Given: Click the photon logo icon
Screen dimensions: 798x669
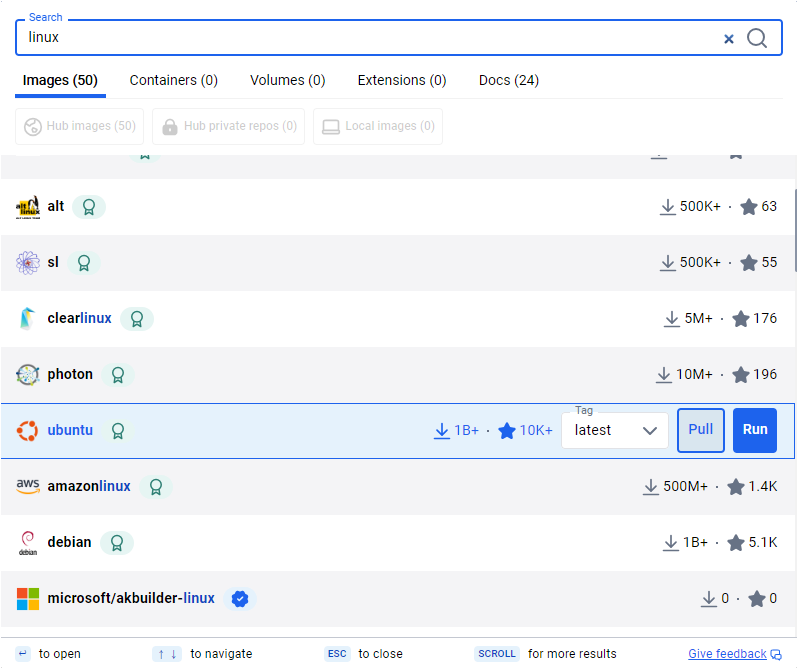Looking at the screenshot, I should coord(28,375).
